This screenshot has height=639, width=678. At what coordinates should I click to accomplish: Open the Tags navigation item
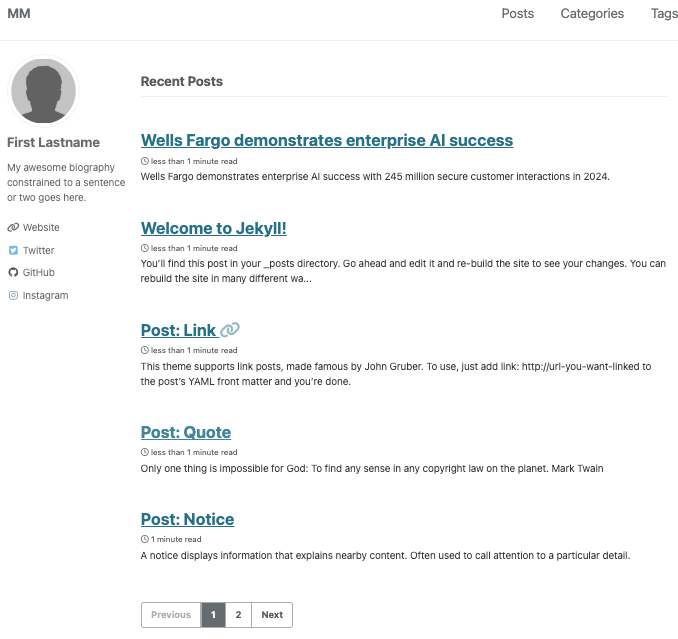point(664,13)
